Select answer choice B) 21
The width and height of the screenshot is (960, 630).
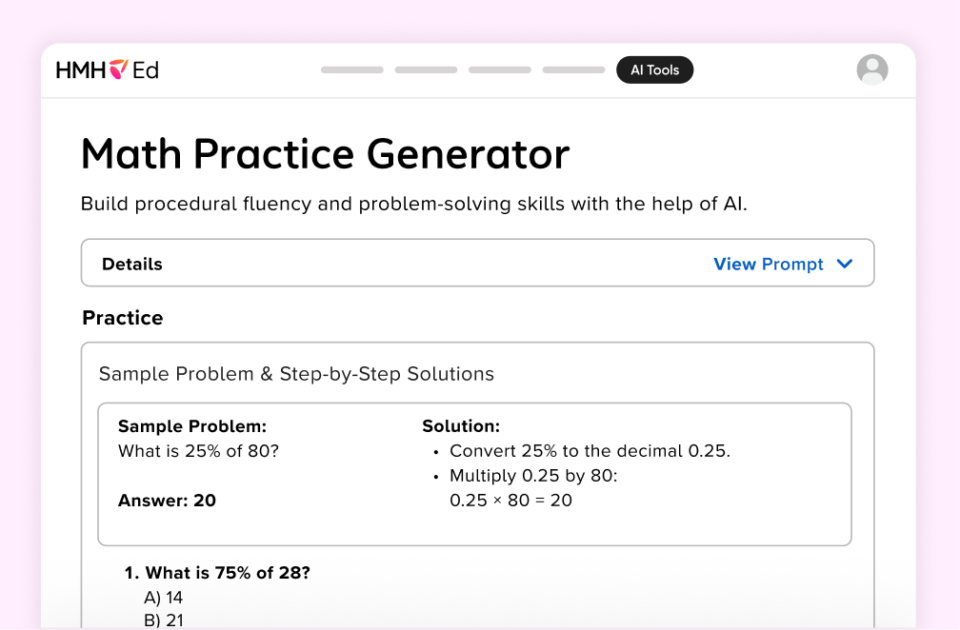(163, 620)
